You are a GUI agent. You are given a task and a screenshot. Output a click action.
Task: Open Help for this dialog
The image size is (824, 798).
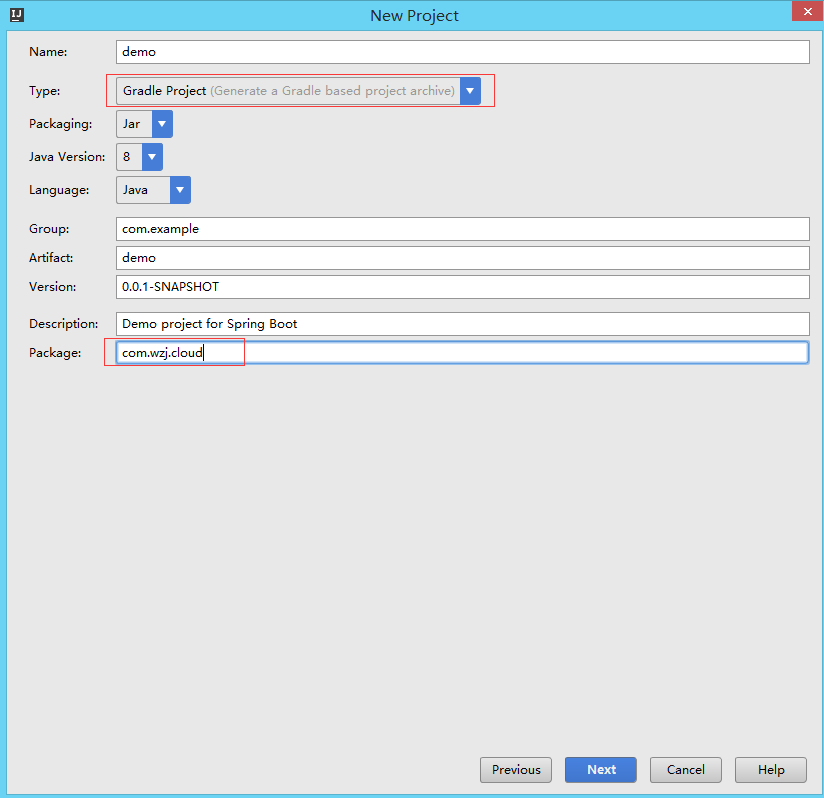[x=770, y=770]
